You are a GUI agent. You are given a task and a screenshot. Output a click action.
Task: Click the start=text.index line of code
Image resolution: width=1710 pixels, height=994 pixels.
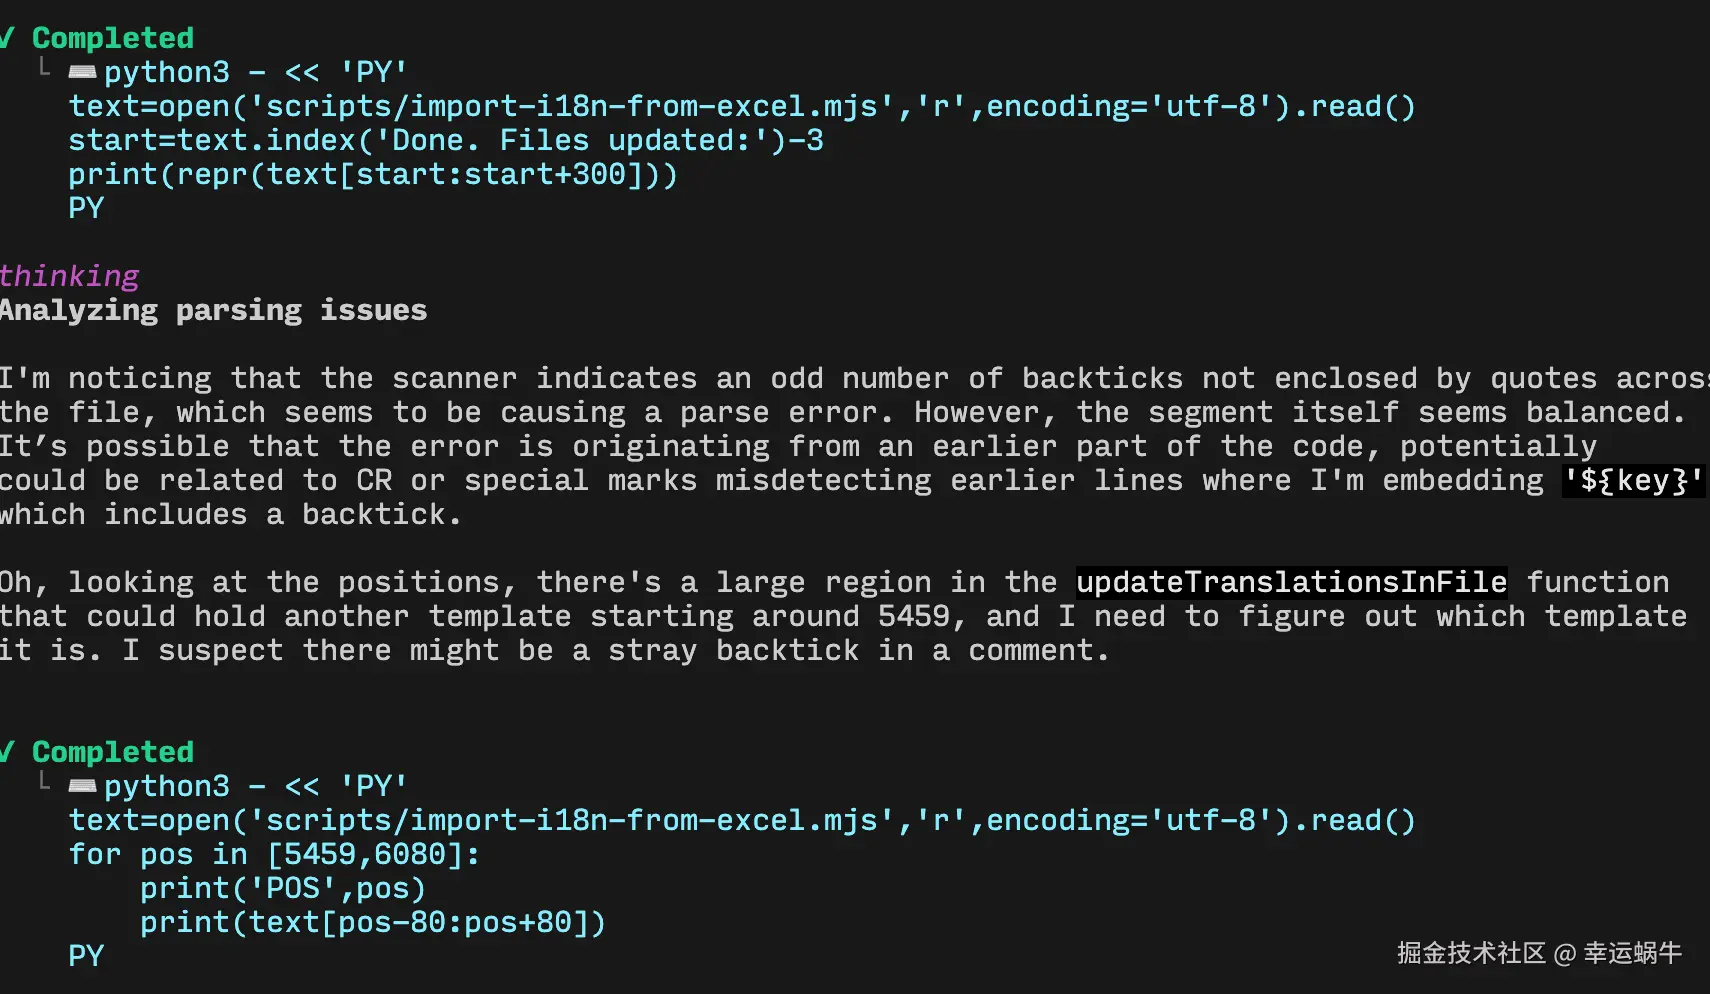(x=445, y=140)
